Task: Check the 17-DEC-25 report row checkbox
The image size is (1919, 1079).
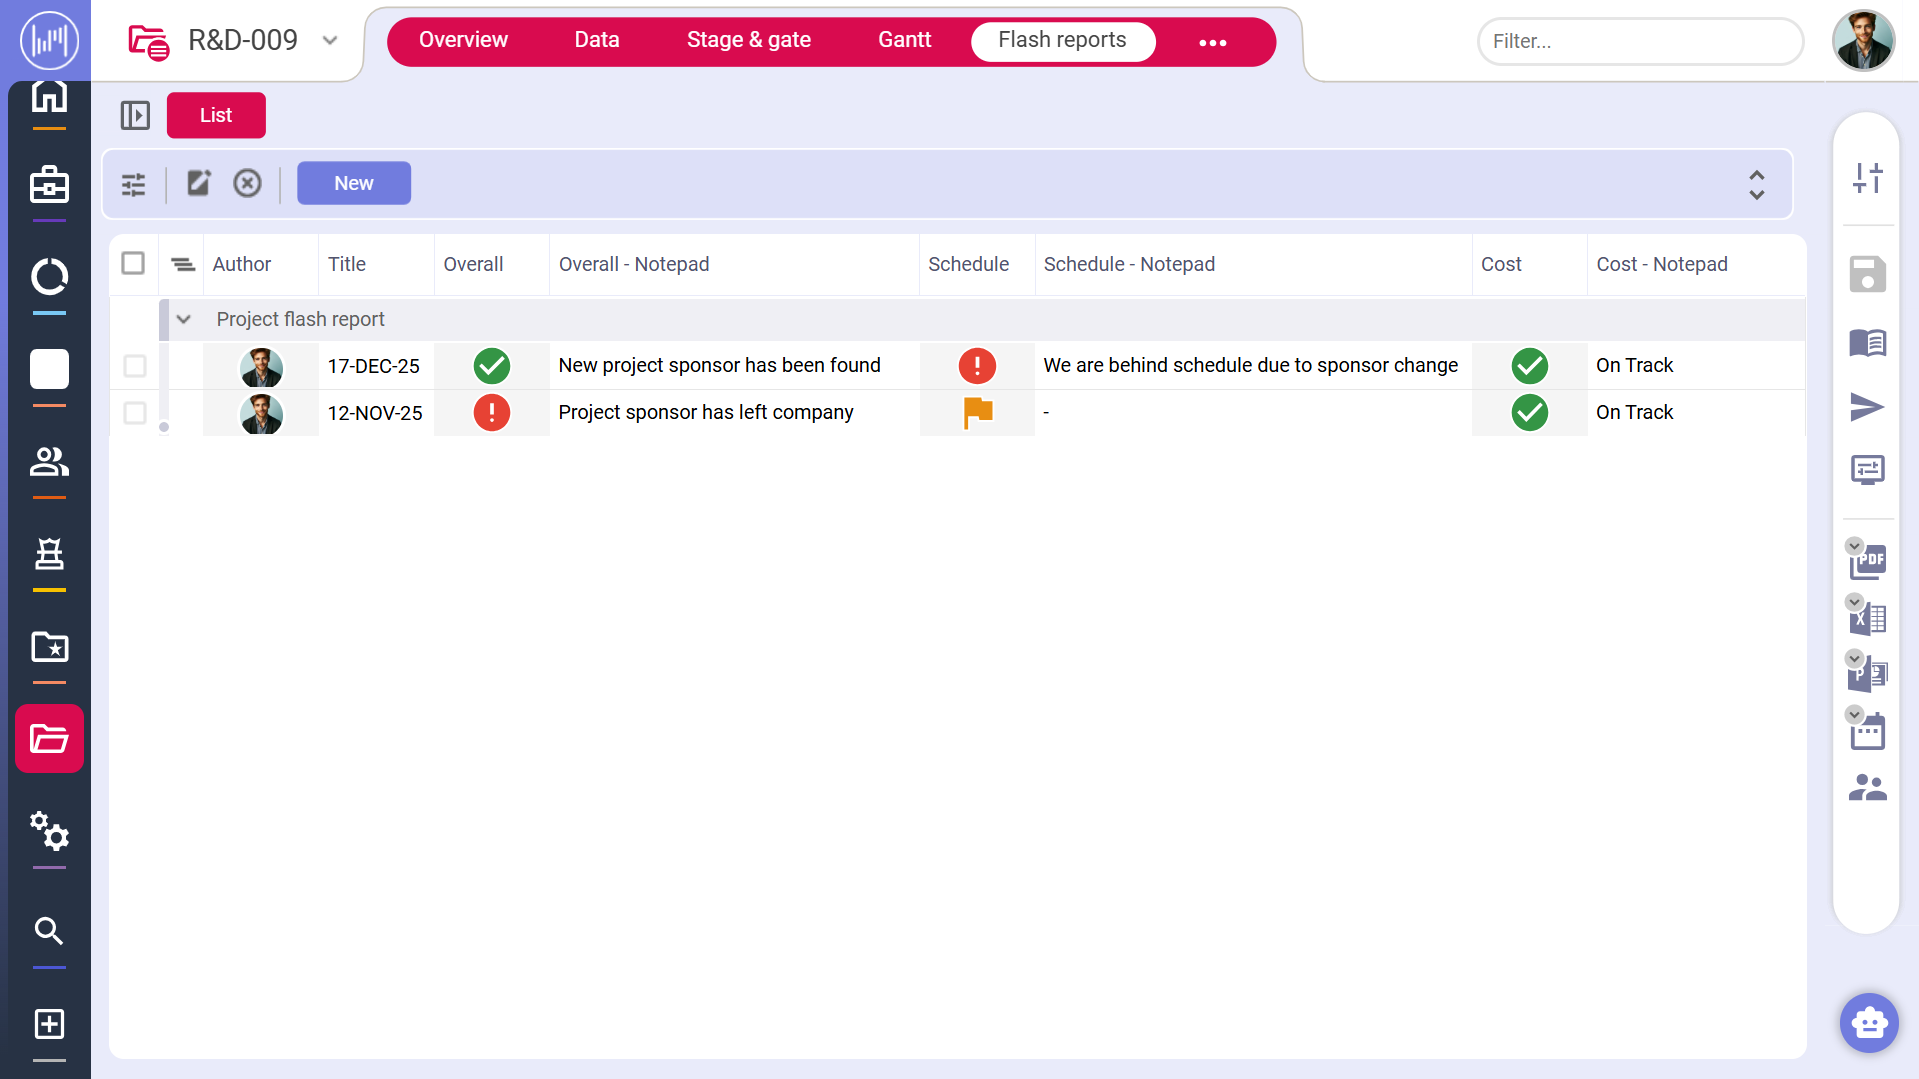Action: coord(134,366)
